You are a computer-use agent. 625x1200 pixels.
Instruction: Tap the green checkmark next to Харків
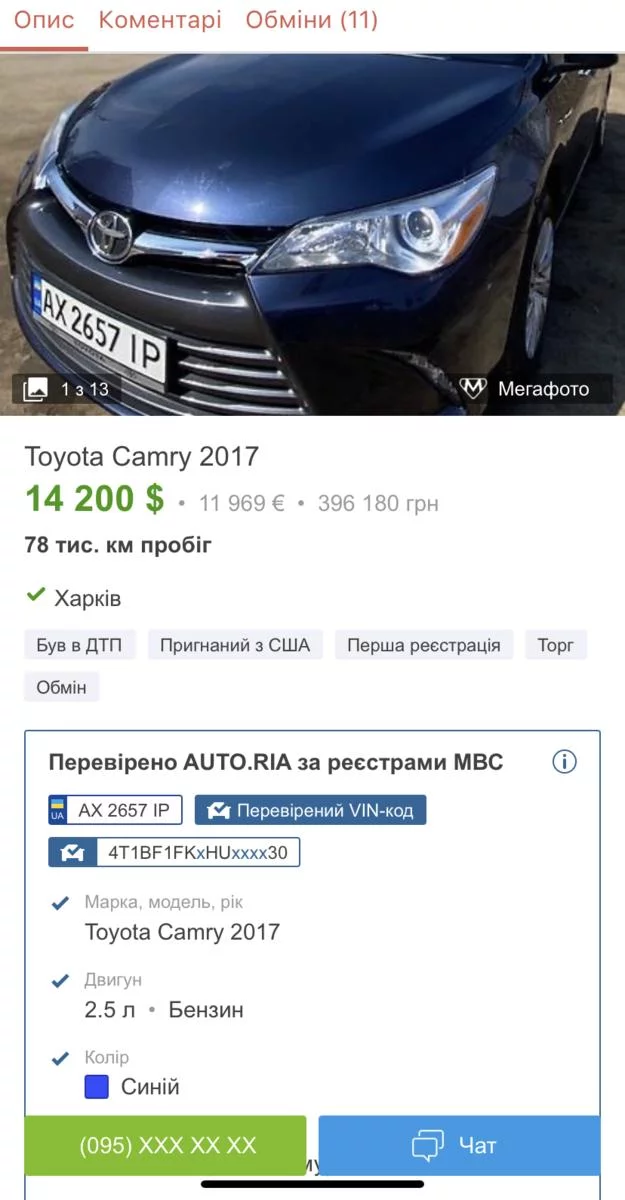[36, 595]
